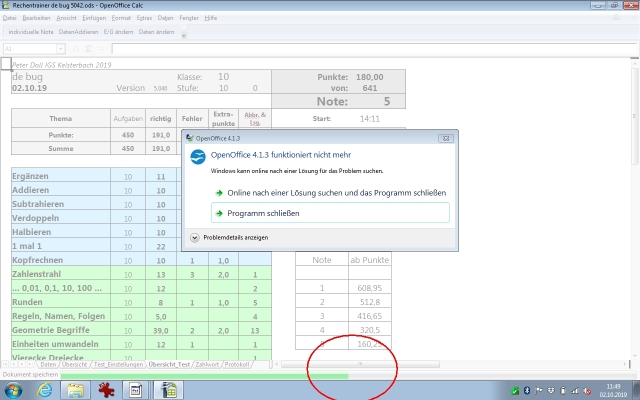This screenshot has width=640, height=400.
Task: Switch to the Test_Einstellungen sheet tab
Action: (x=118, y=364)
